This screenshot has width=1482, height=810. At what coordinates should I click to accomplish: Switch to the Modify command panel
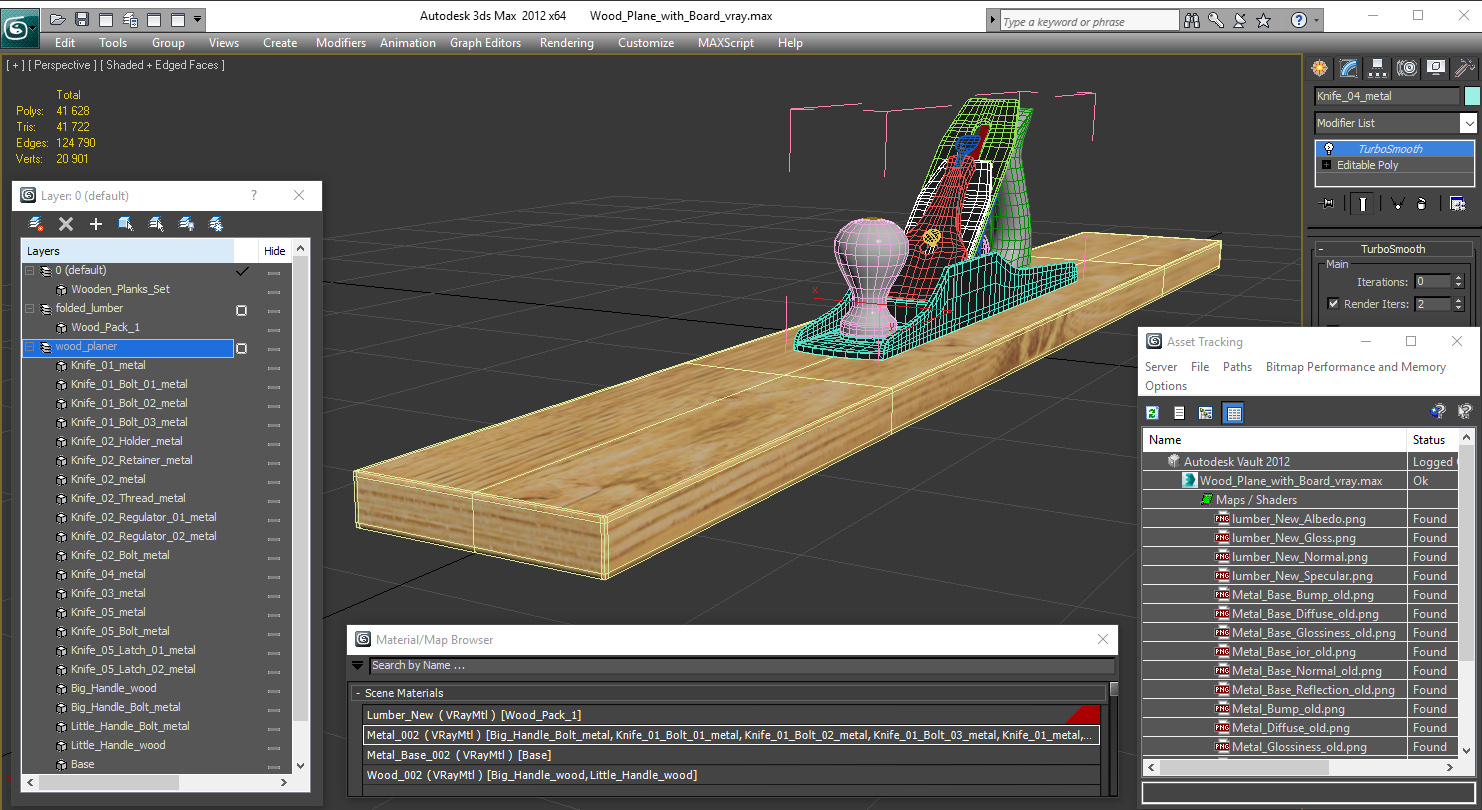click(x=1349, y=68)
